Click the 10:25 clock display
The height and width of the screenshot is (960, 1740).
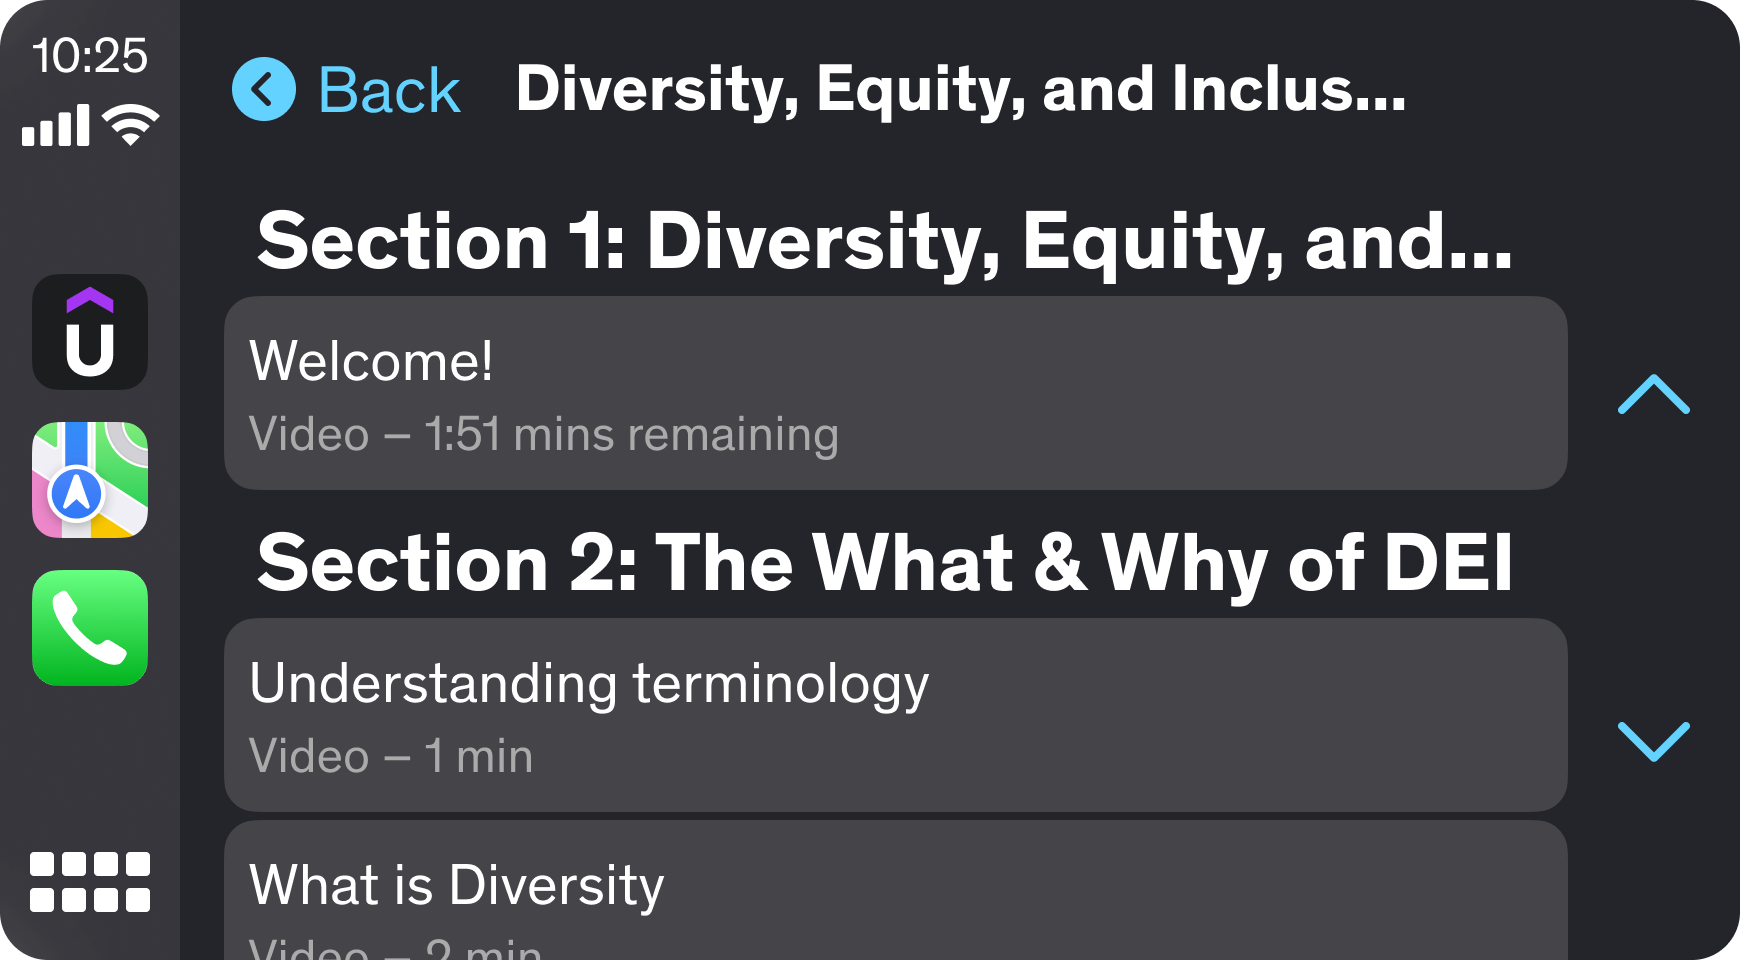90,56
